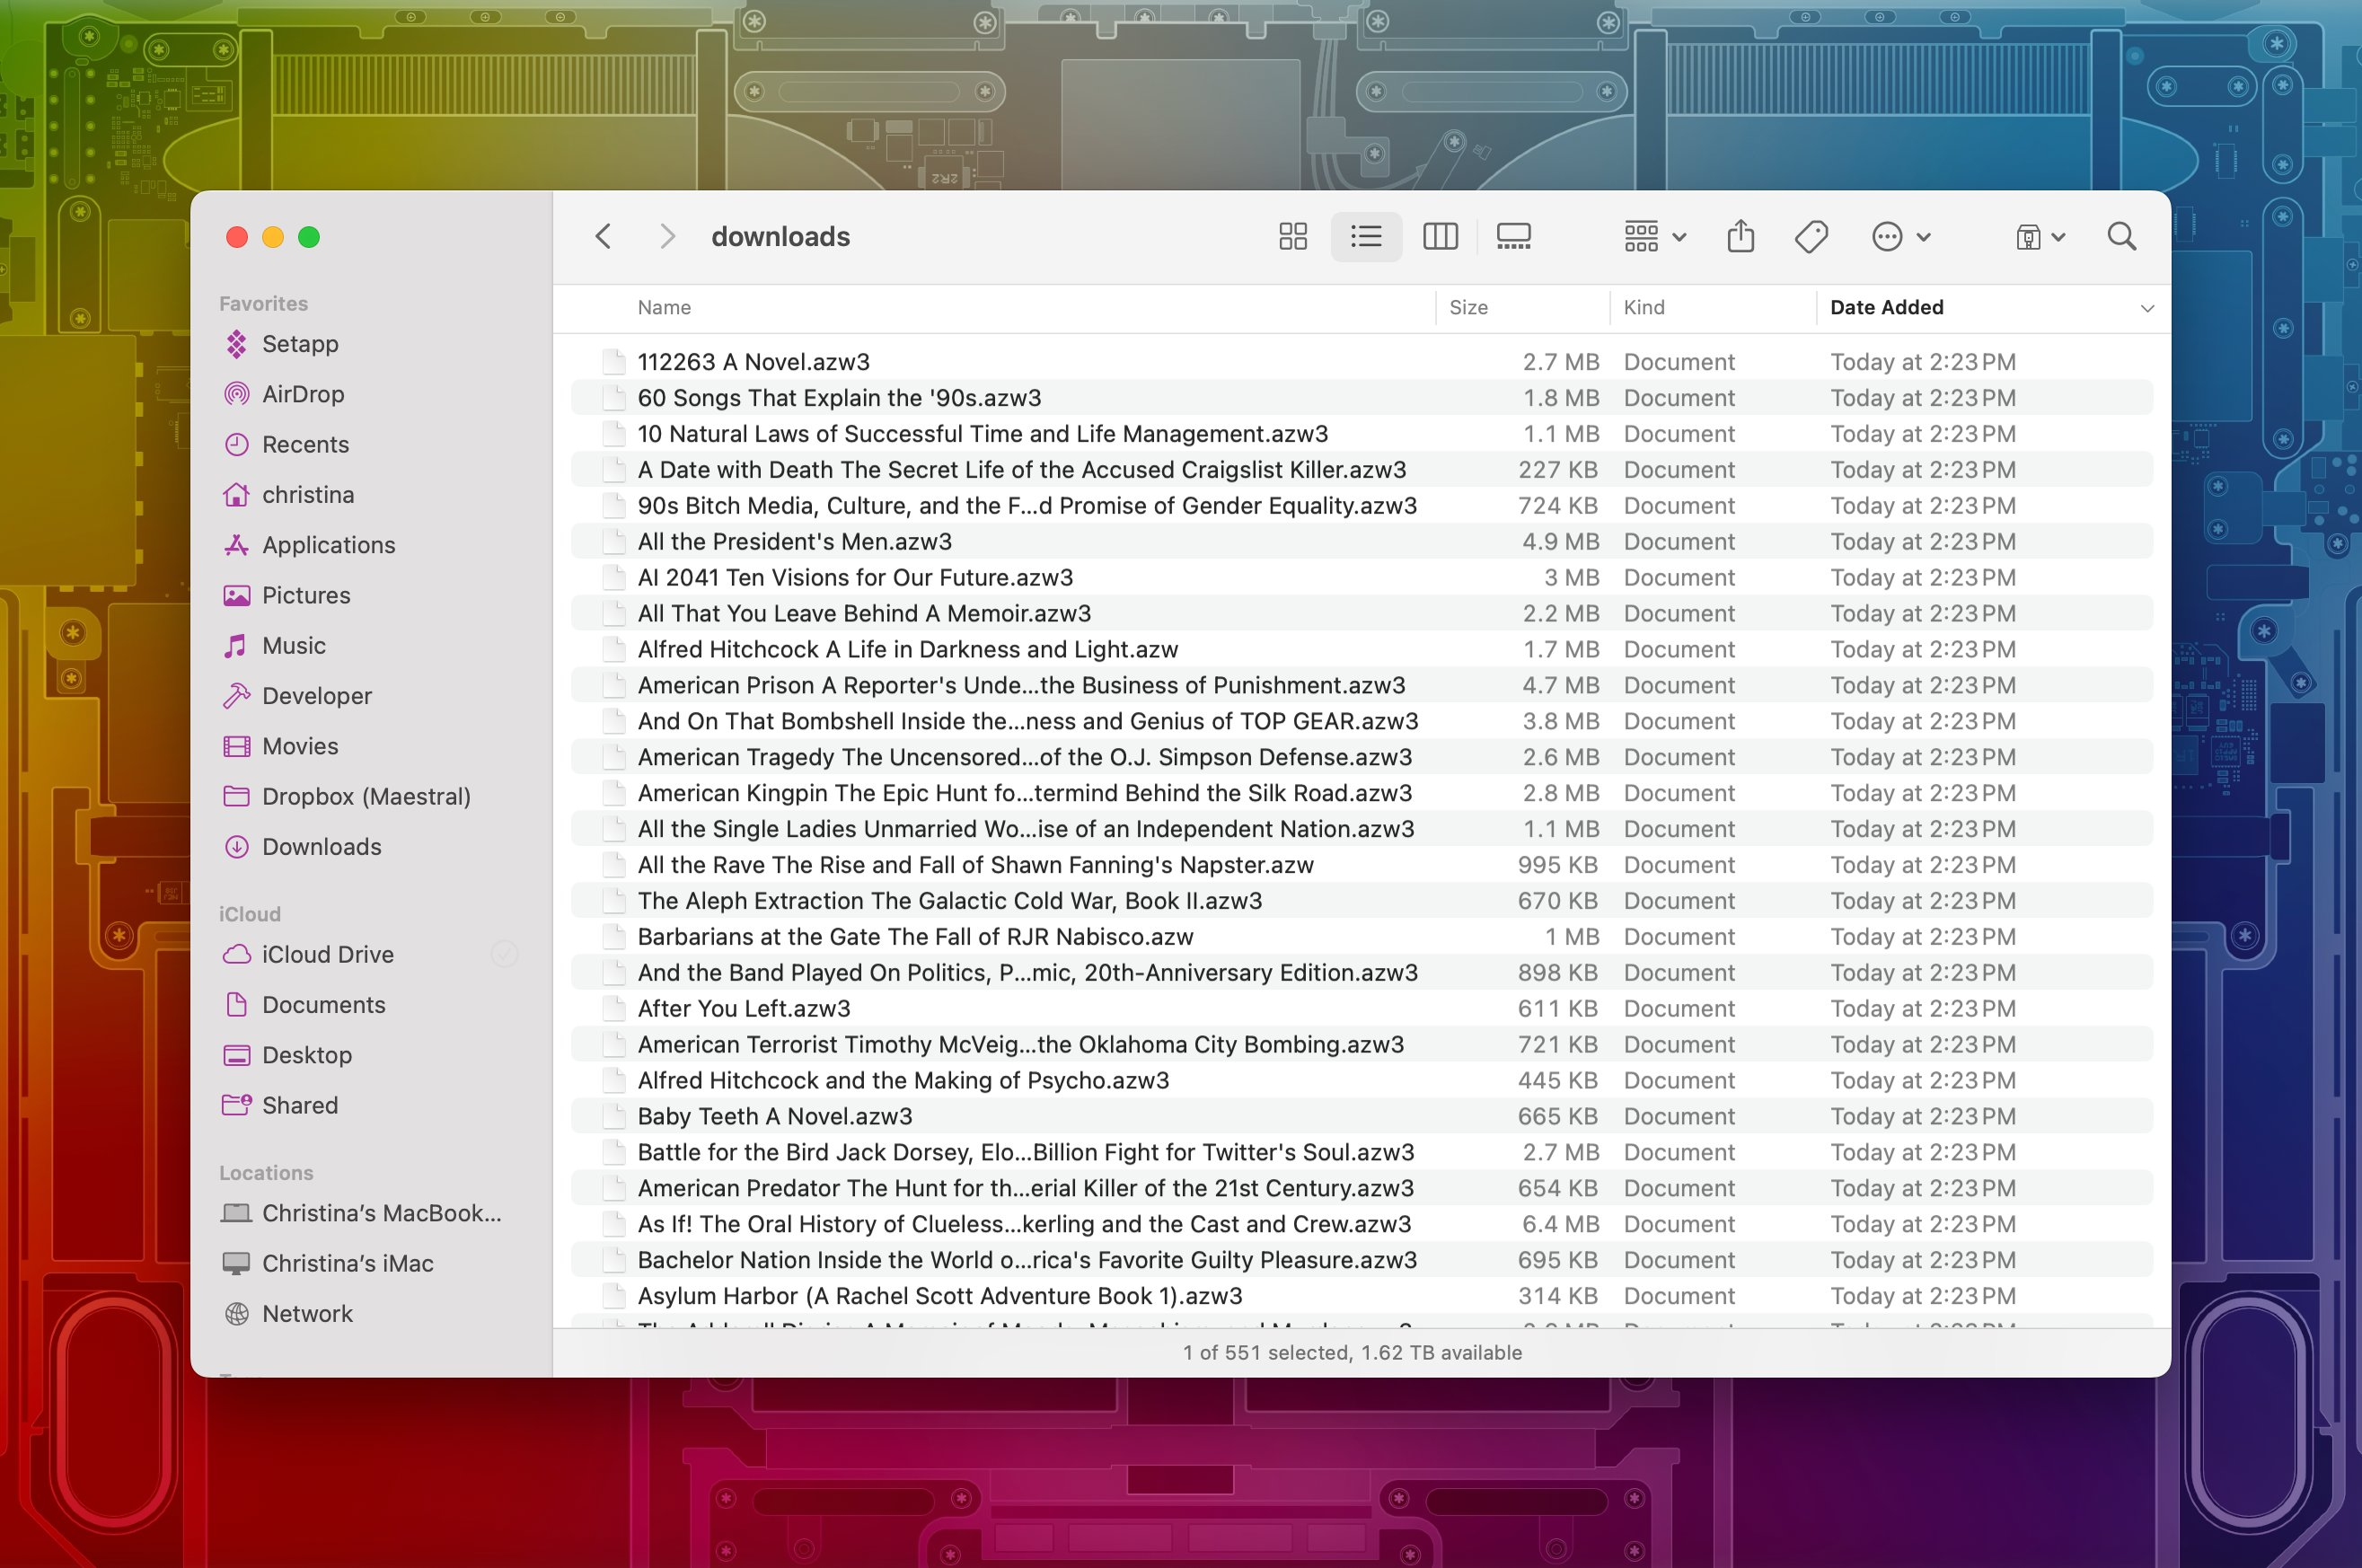
Task: Switch to icon view
Action: point(1293,237)
